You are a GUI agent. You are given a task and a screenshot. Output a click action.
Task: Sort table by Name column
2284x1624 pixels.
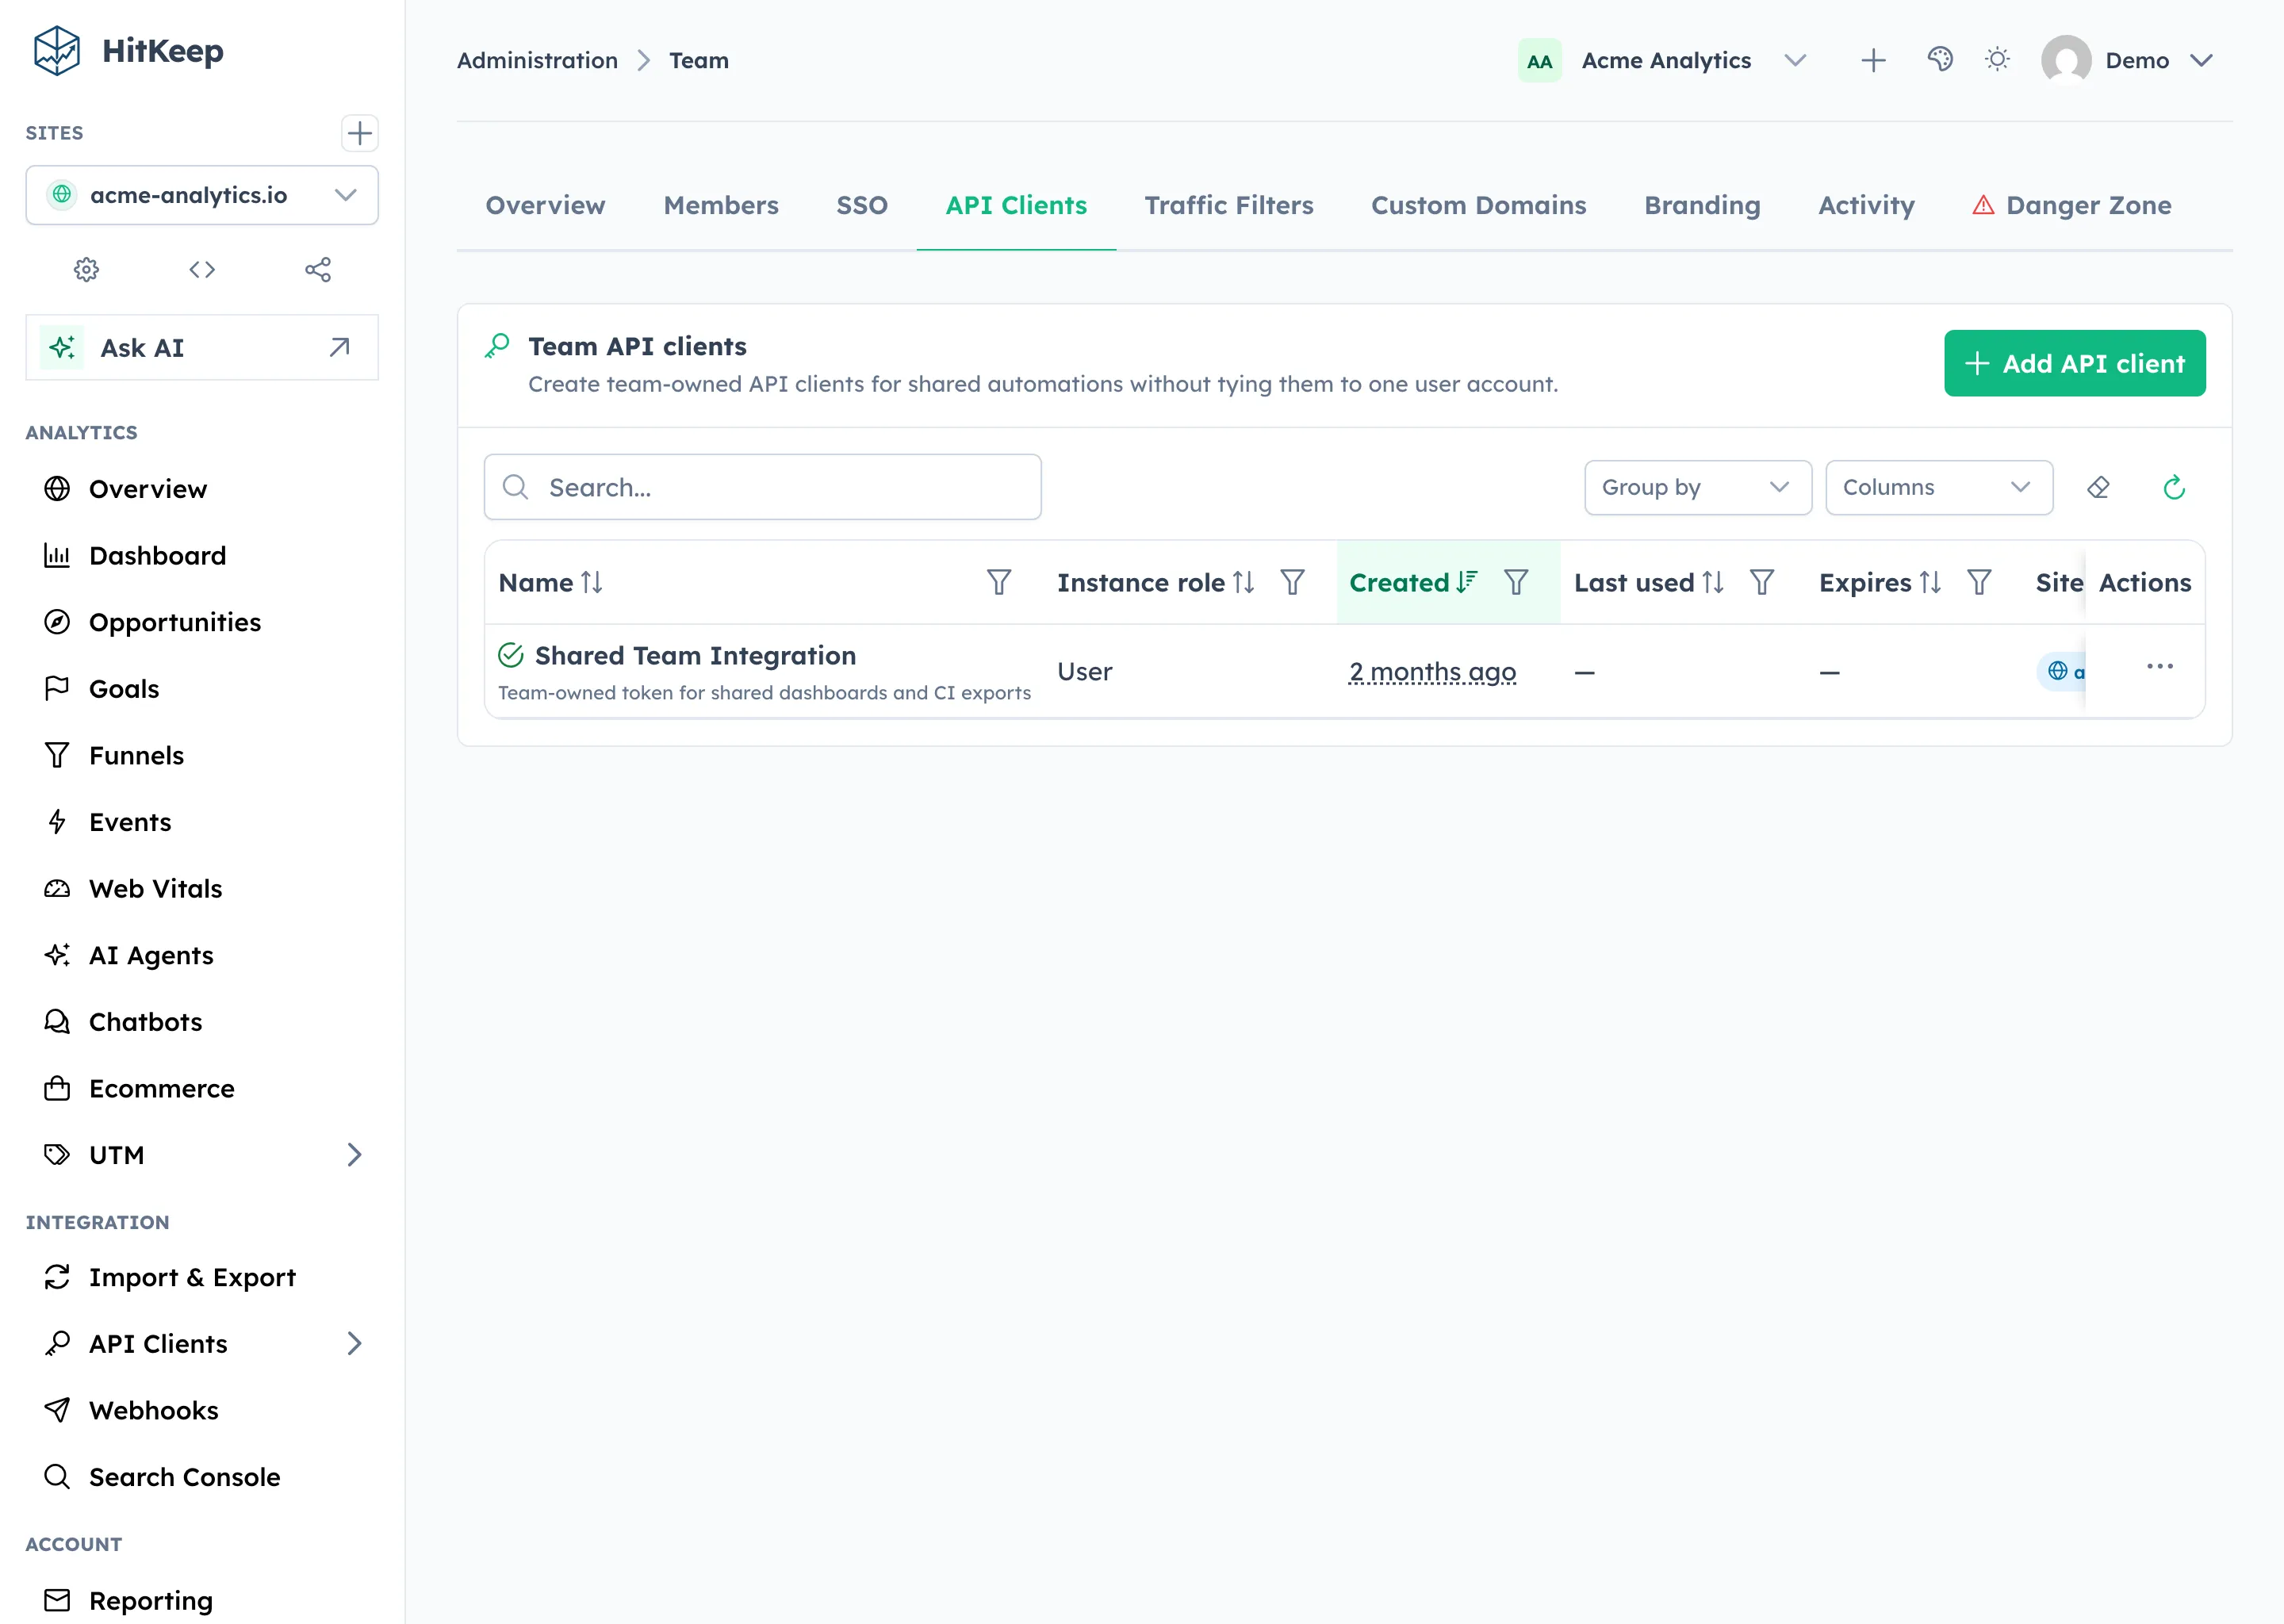point(592,582)
